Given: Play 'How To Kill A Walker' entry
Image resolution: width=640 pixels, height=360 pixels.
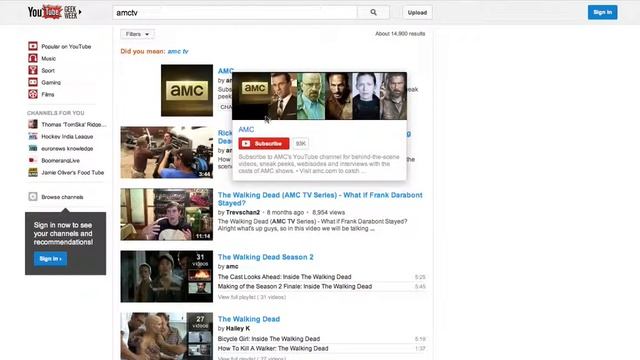Looking at the screenshot, I should click(x=273, y=349).
